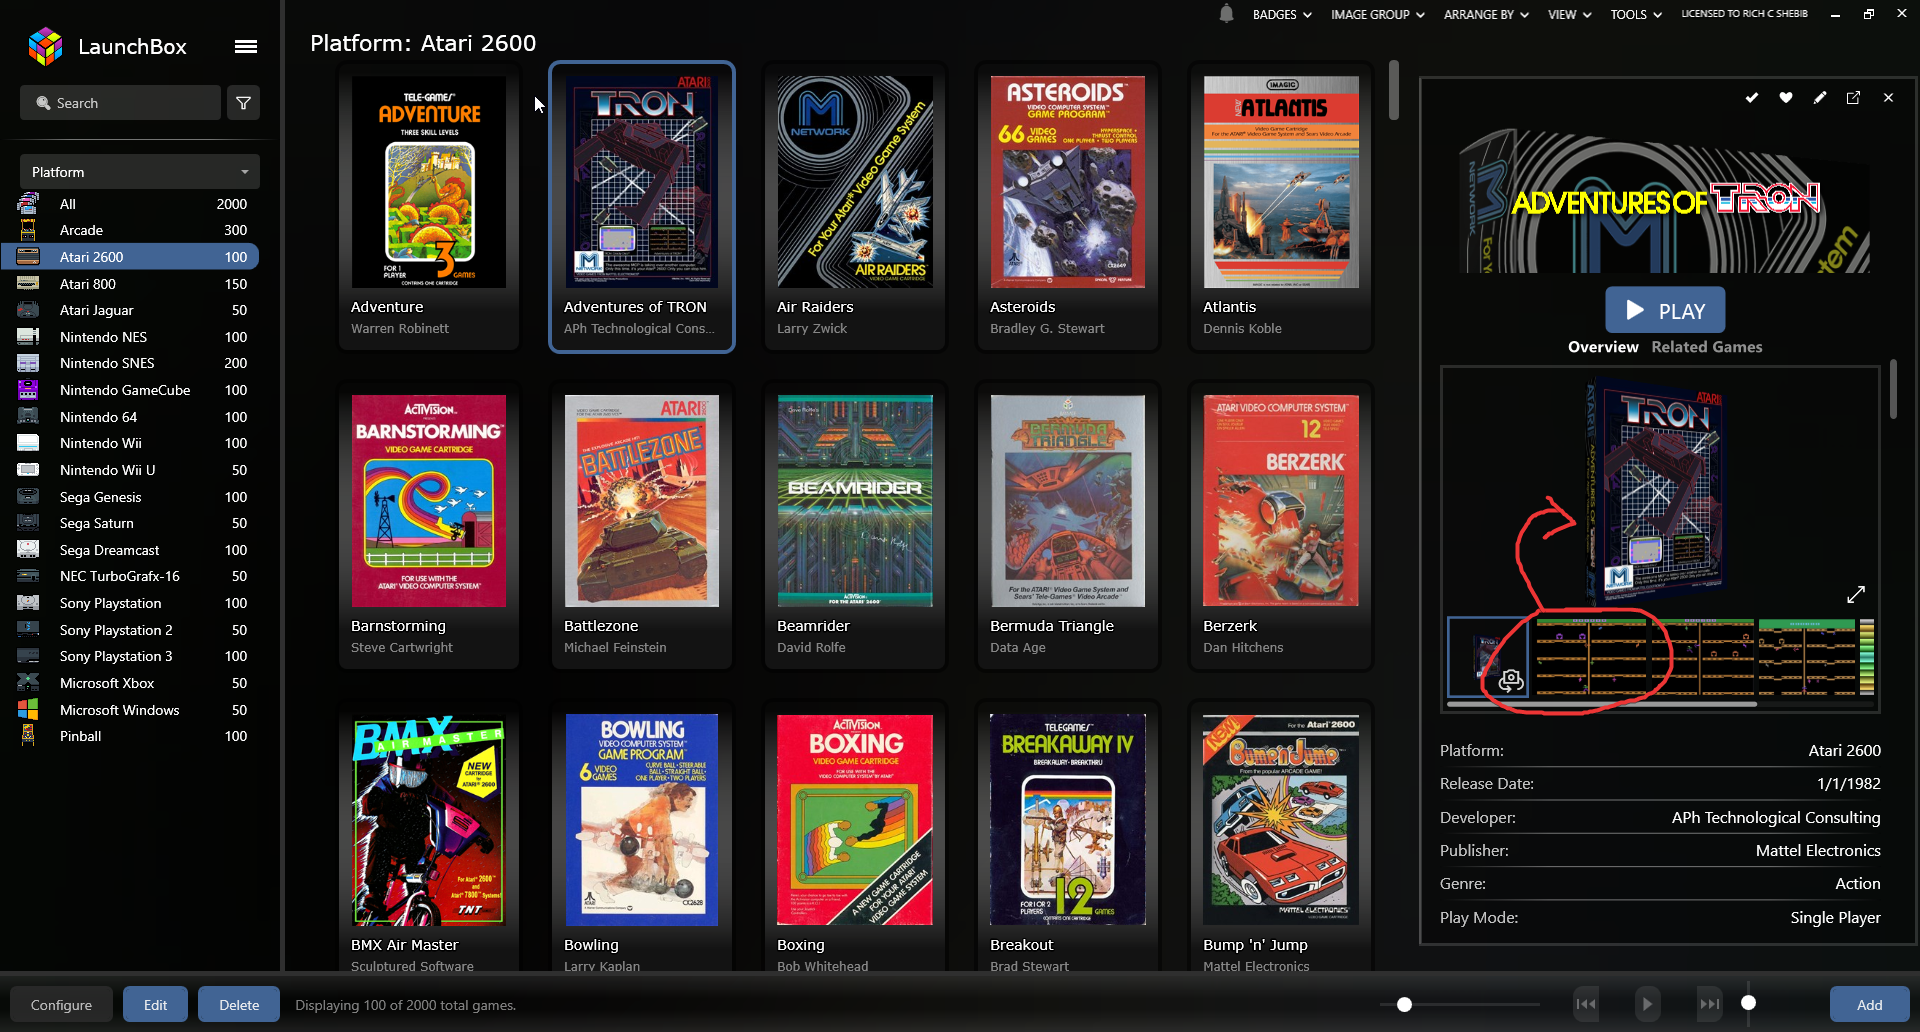Image resolution: width=1920 pixels, height=1032 pixels.
Task: Open the IMAGE GROUP dropdown menu
Action: pyautogui.click(x=1378, y=15)
